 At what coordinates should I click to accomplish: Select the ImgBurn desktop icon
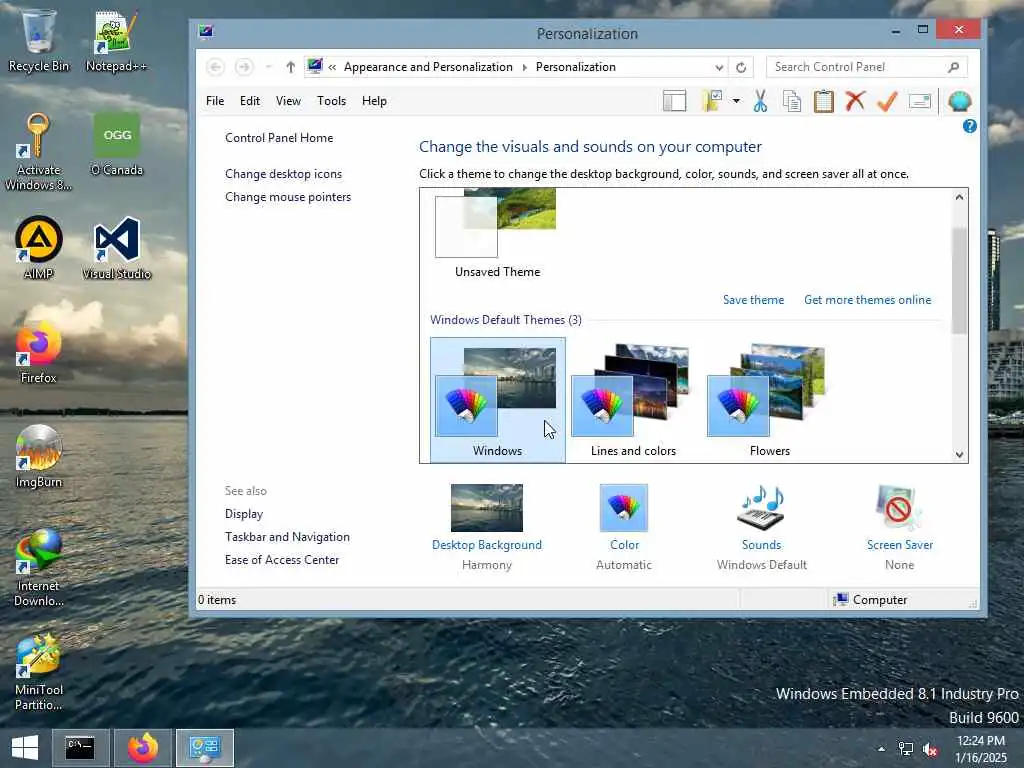(x=39, y=455)
